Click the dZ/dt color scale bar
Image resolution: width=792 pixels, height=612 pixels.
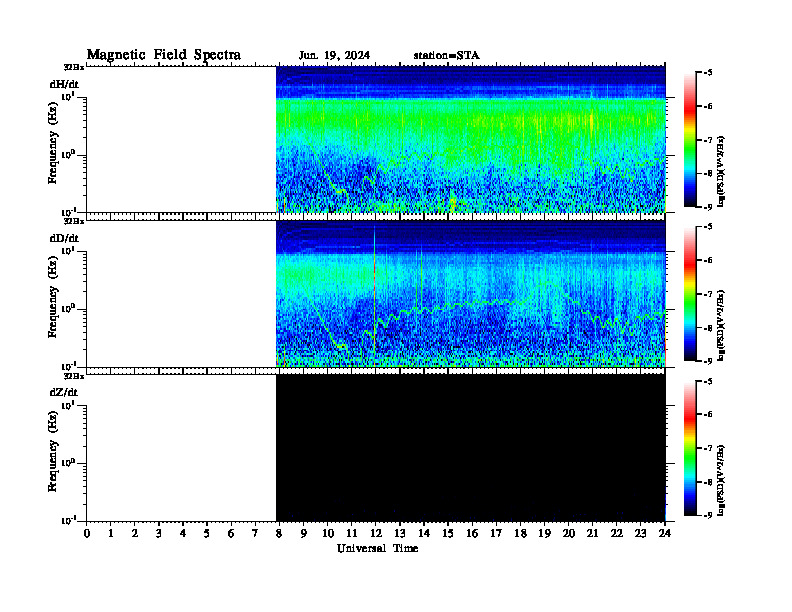[689, 448]
